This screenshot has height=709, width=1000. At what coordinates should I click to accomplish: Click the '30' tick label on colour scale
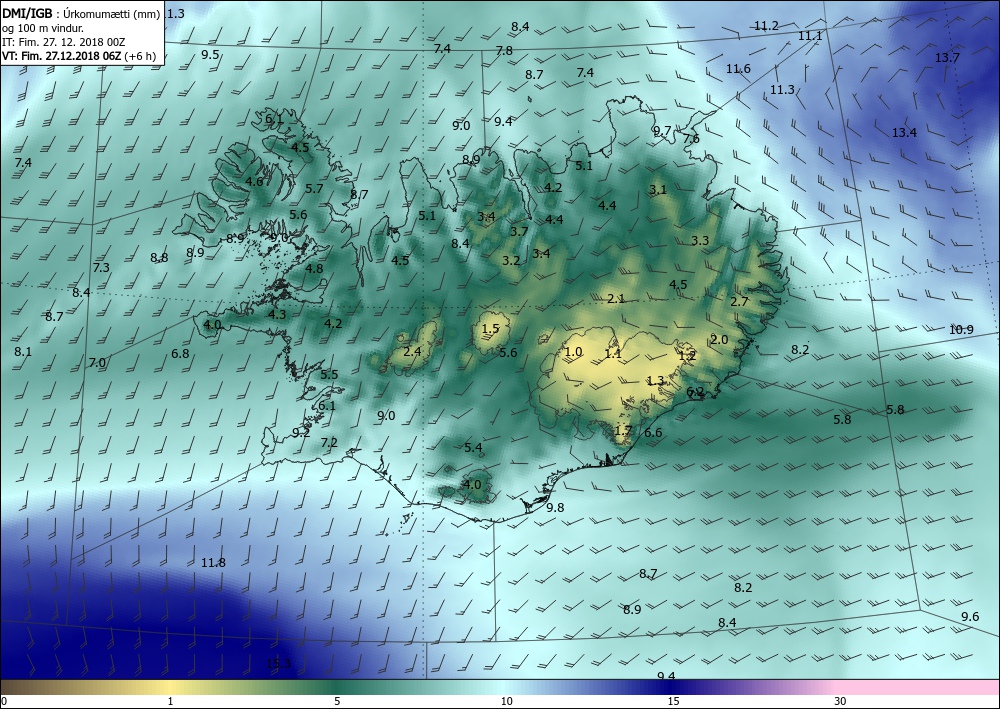tap(840, 702)
